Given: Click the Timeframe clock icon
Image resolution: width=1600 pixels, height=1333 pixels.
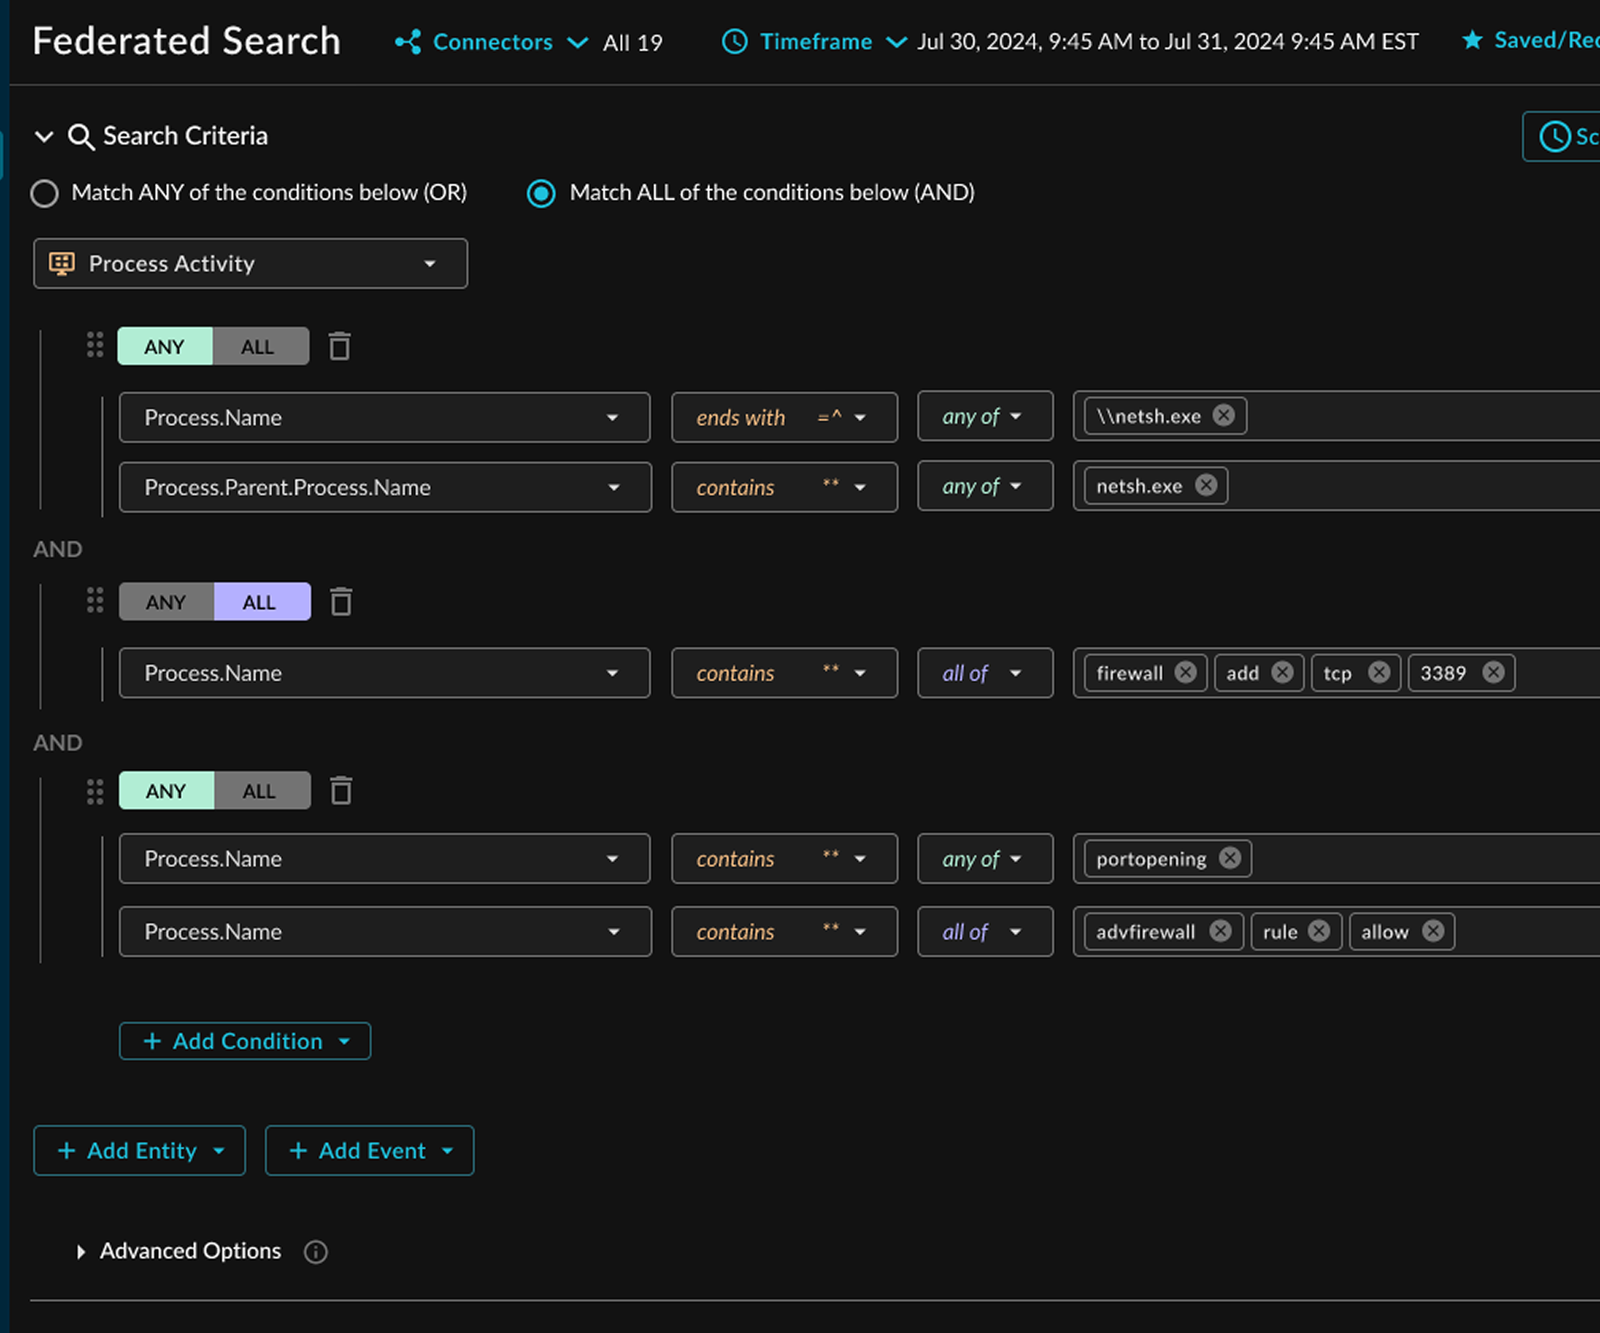Looking at the screenshot, I should [735, 42].
